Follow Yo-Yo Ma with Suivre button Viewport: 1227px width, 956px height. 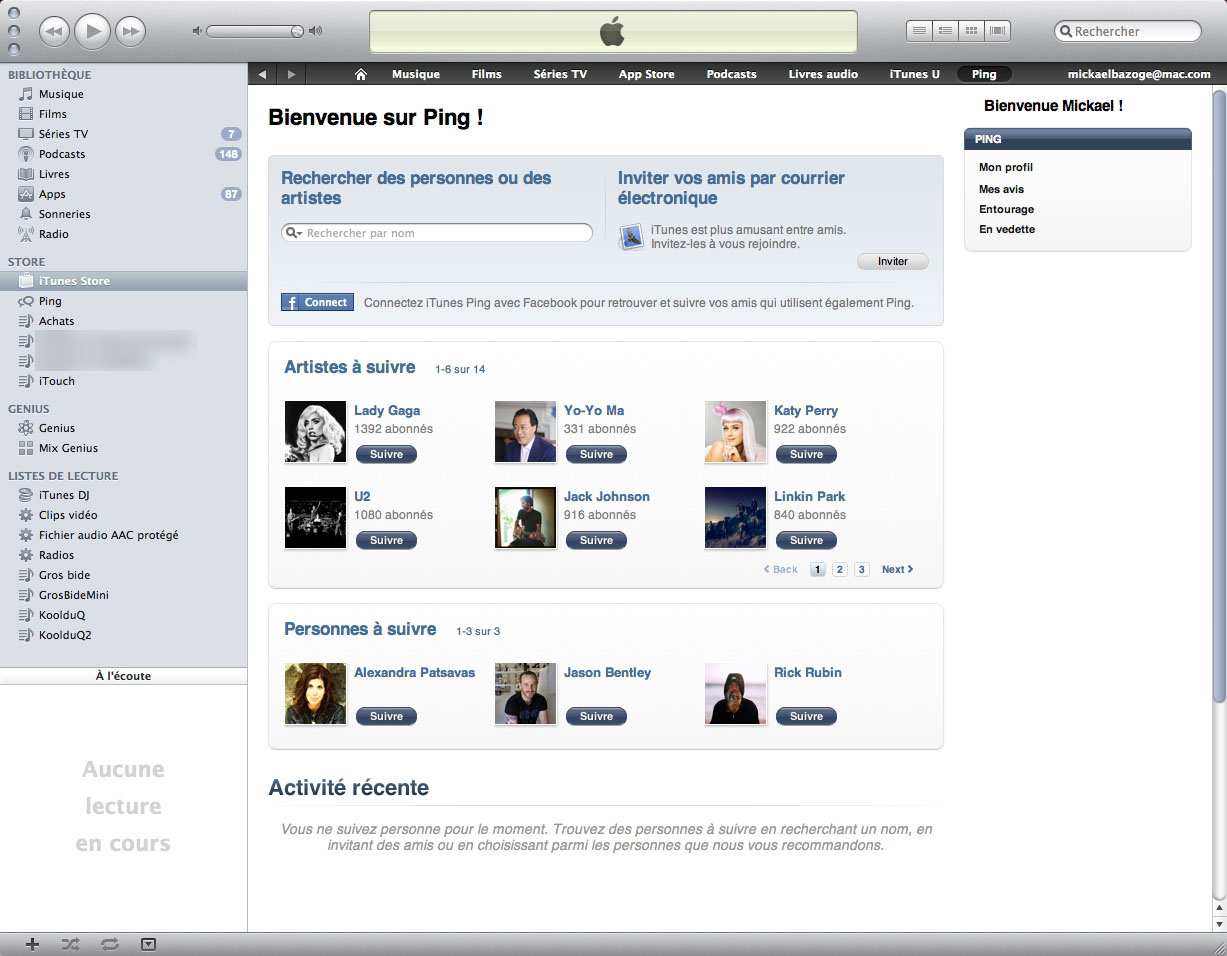[596, 454]
